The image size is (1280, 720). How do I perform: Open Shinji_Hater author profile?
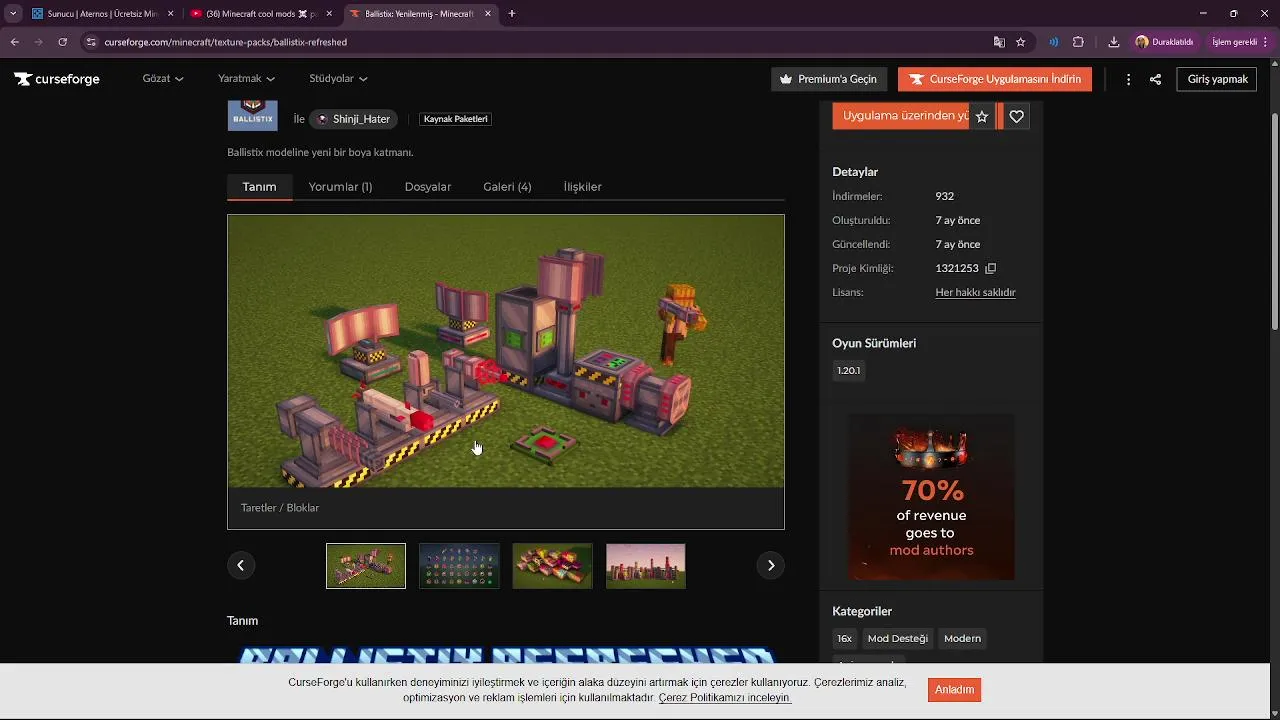pyautogui.click(x=353, y=119)
